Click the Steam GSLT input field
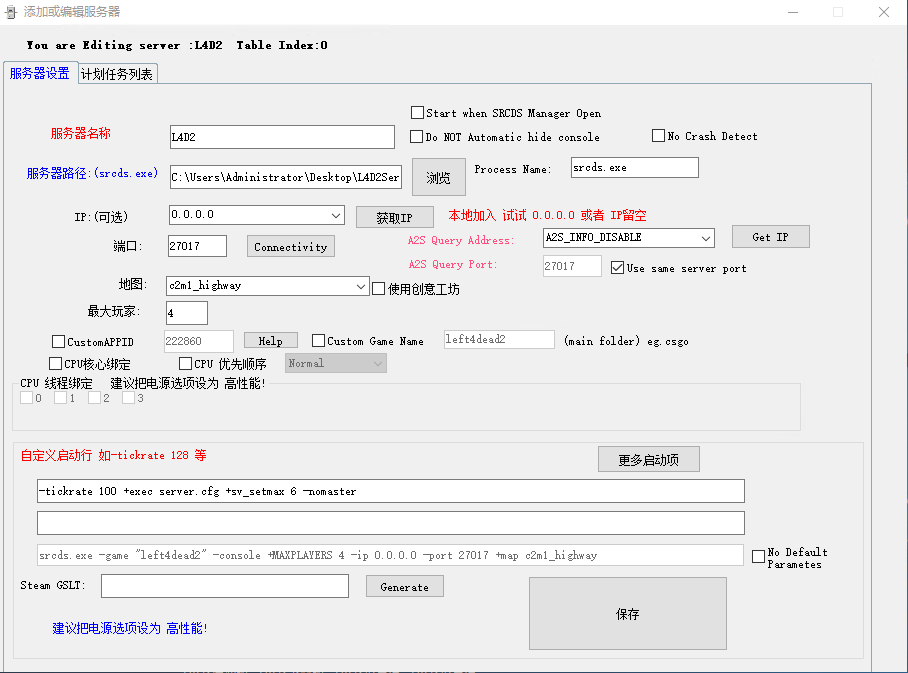The width and height of the screenshot is (908, 673). coord(225,586)
